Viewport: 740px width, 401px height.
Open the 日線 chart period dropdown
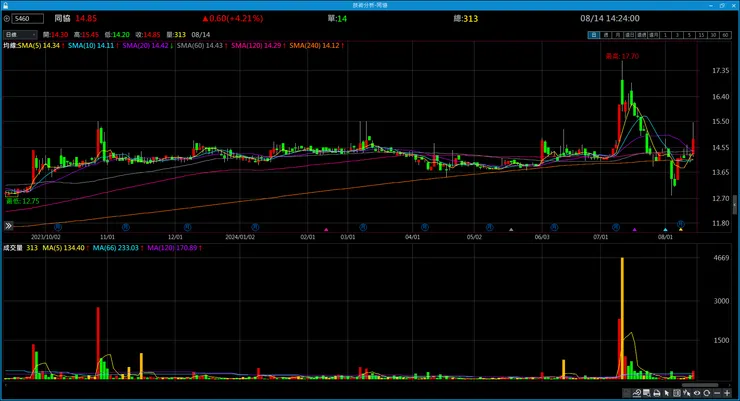click(x=20, y=35)
